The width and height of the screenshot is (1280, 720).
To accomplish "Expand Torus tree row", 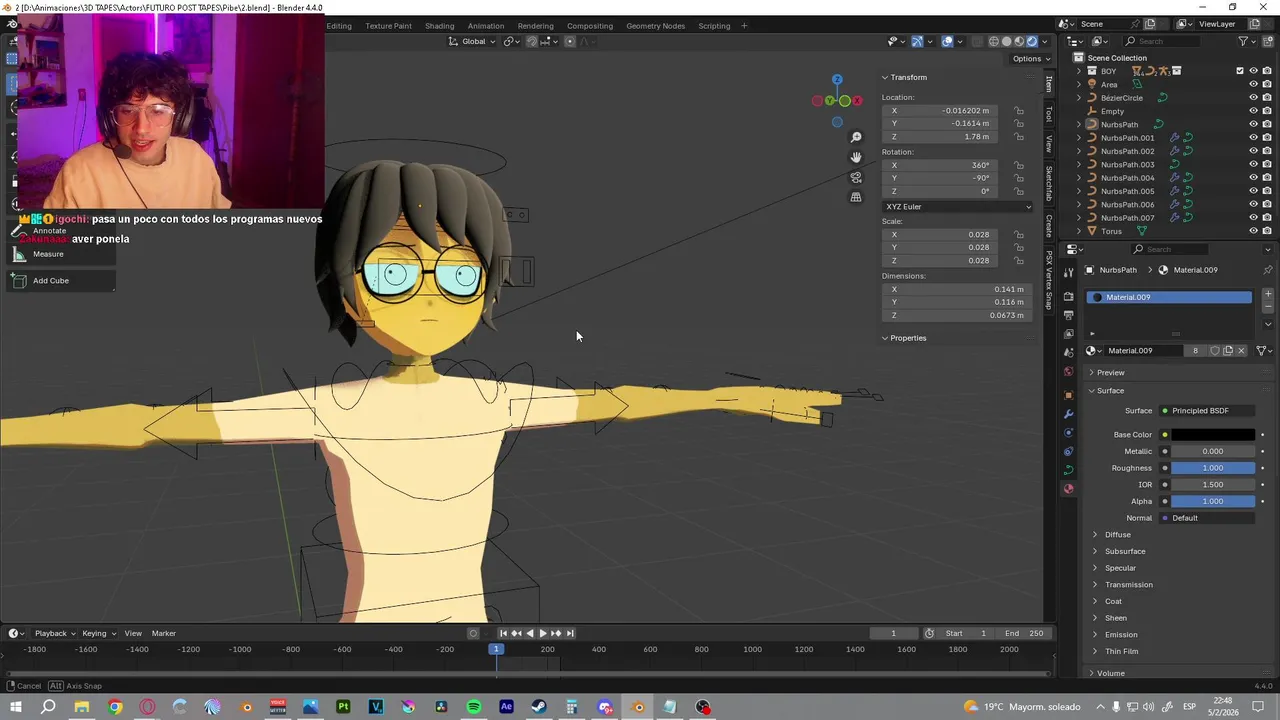I will (1079, 231).
